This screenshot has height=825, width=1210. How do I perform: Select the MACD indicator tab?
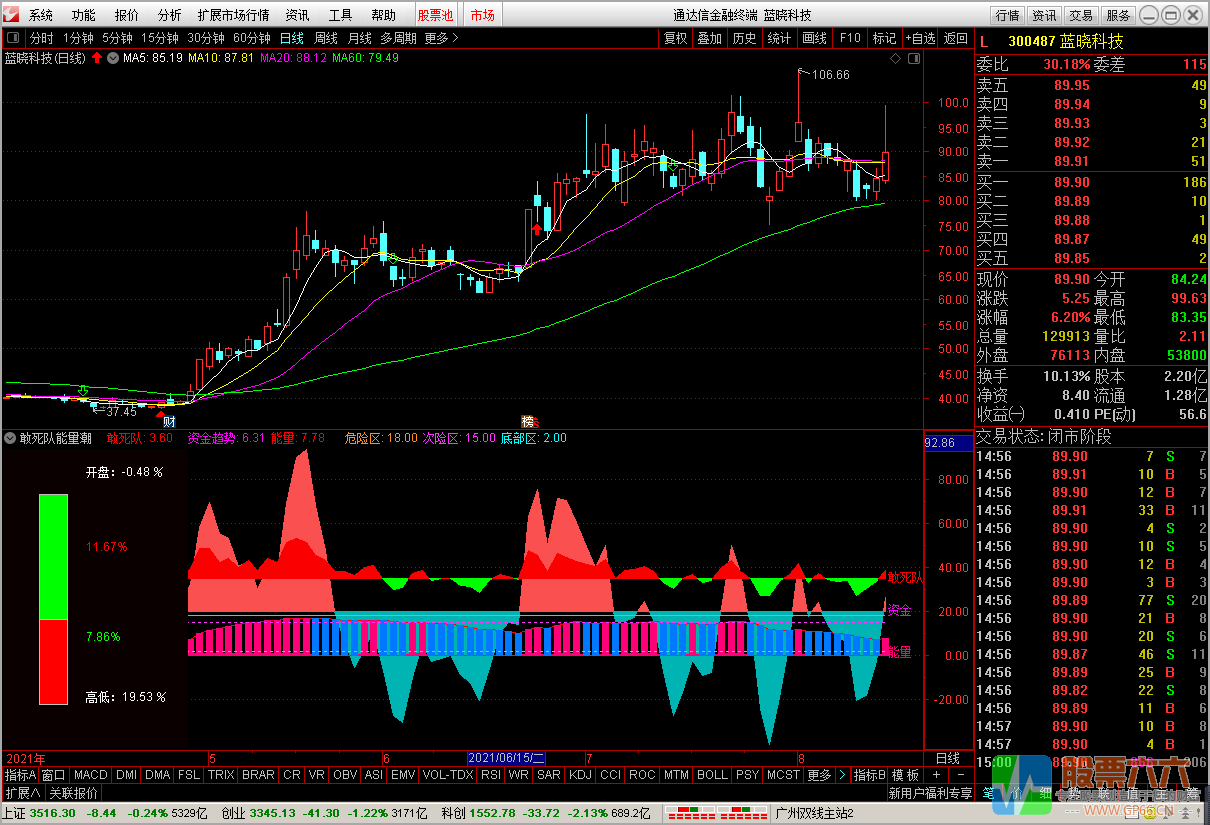tap(90, 775)
